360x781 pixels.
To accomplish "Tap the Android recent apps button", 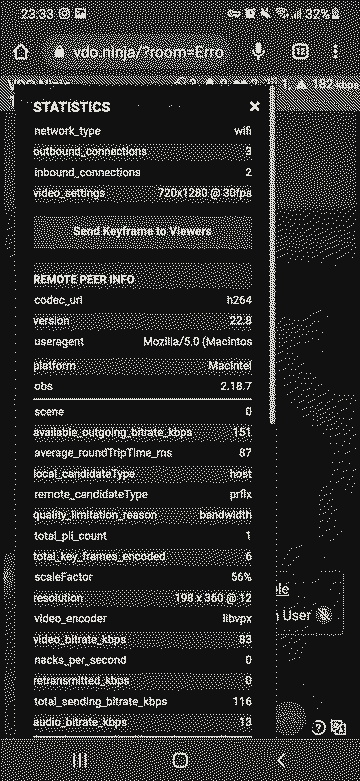I will point(80,760).
